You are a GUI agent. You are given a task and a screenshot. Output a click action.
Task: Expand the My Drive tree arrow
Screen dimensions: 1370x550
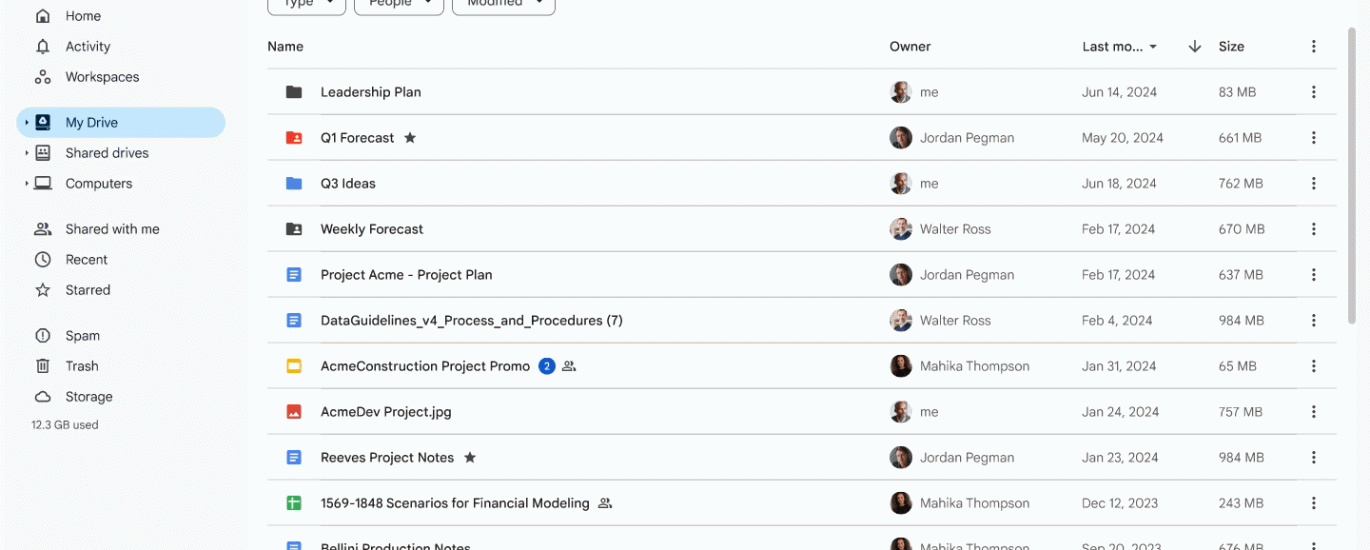click(x=27, y=123)
